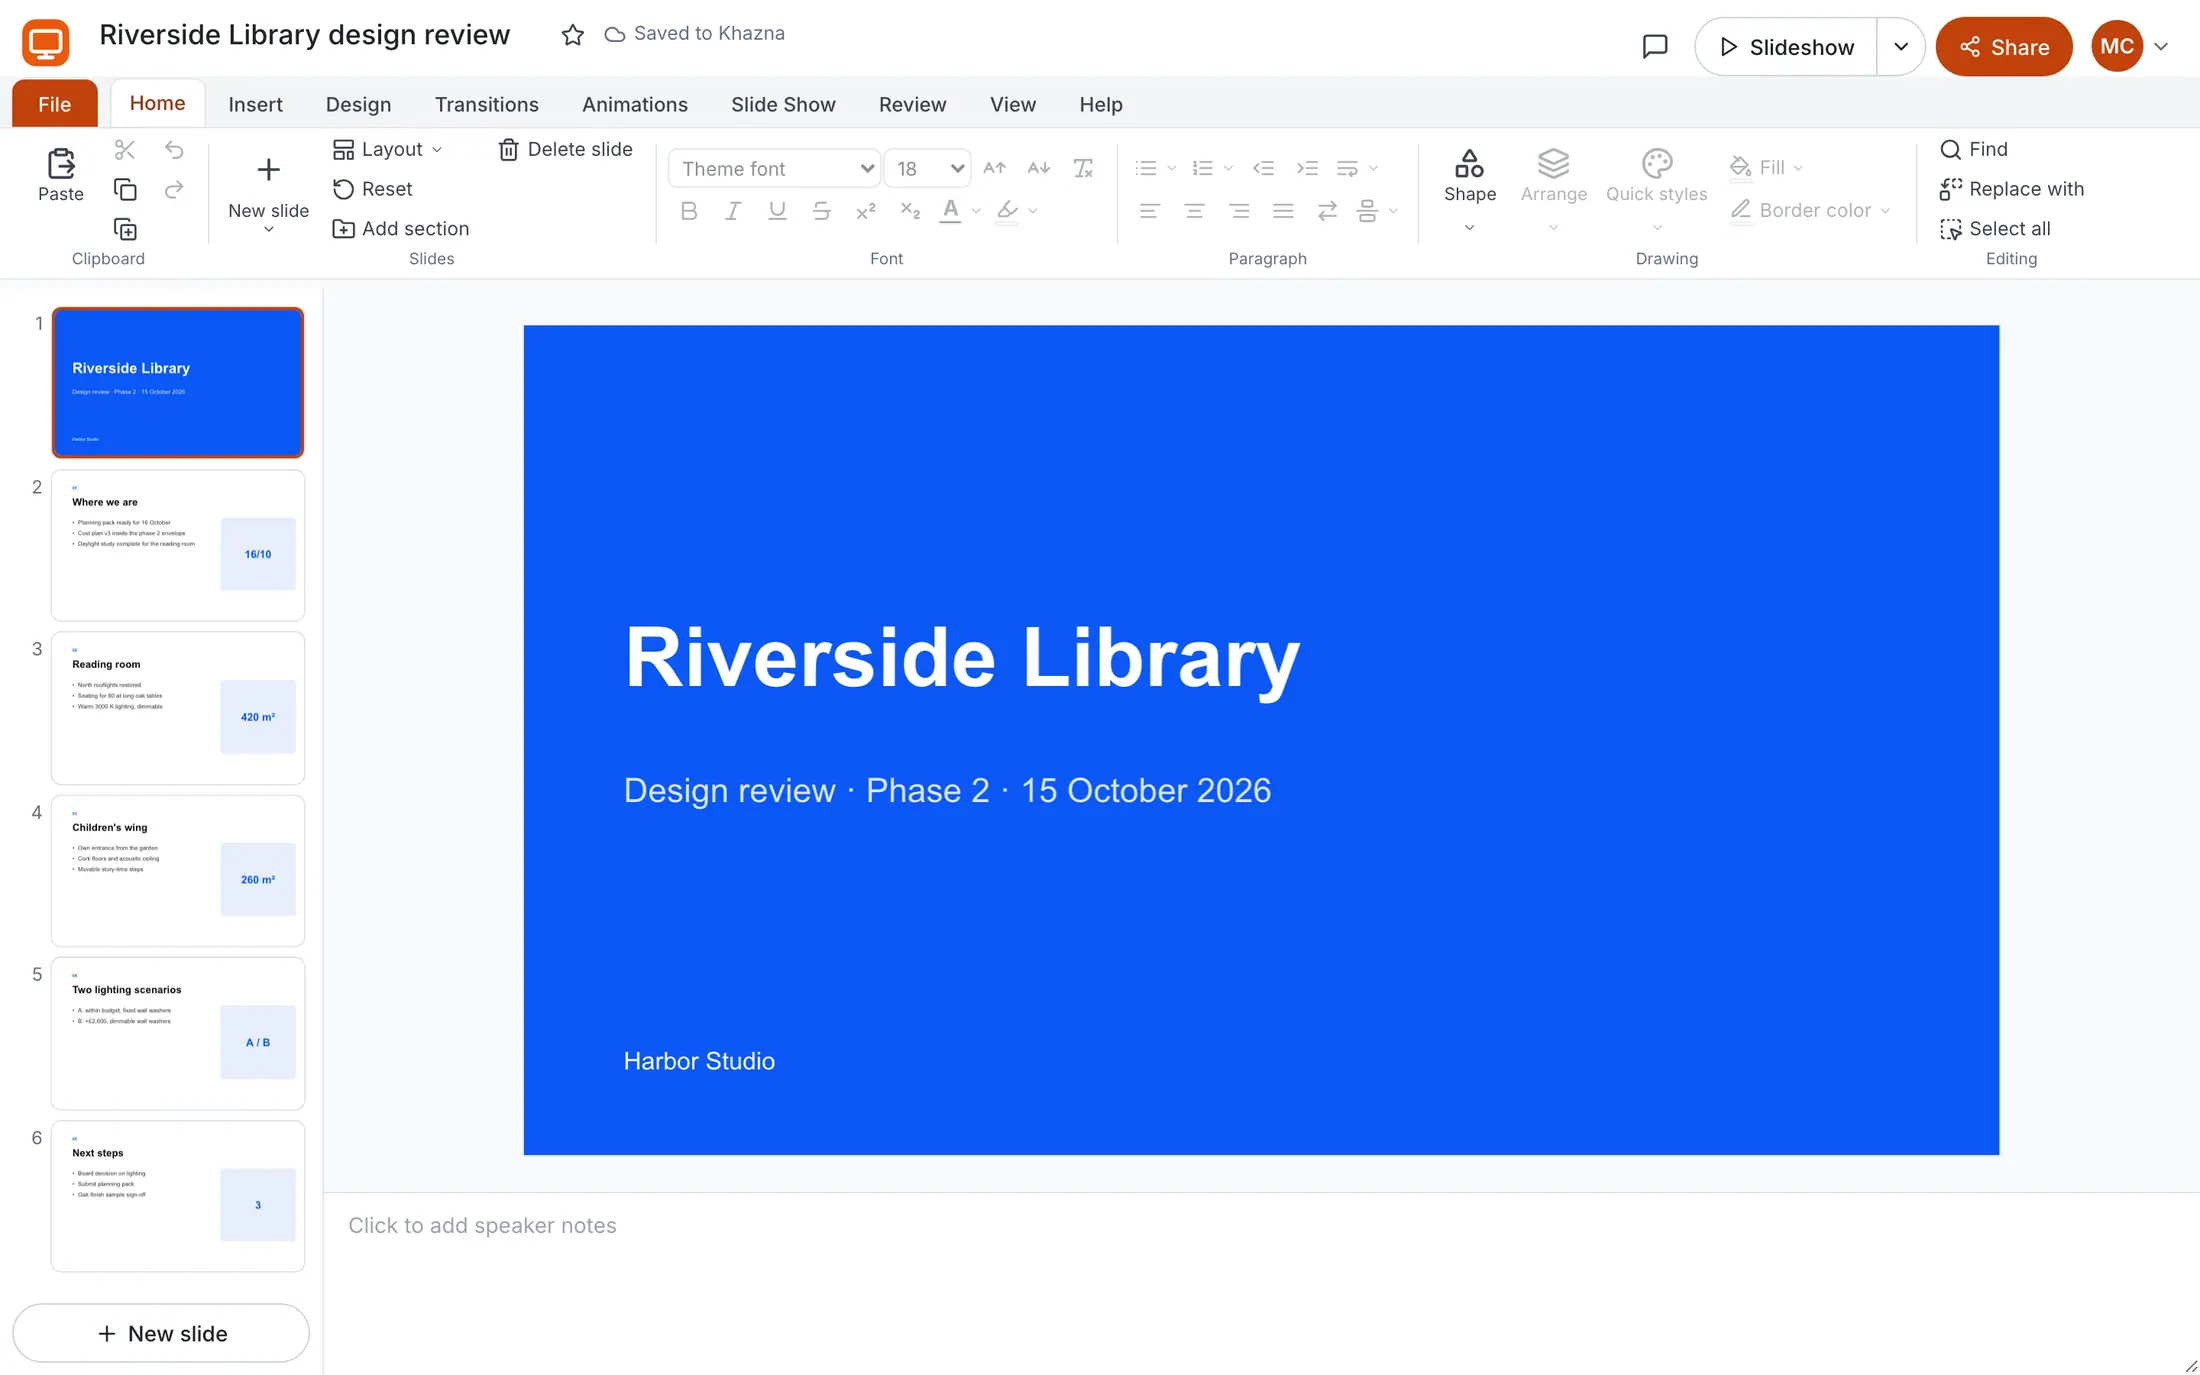
Task: Toggle italic formatting
Action: (733, 211)
